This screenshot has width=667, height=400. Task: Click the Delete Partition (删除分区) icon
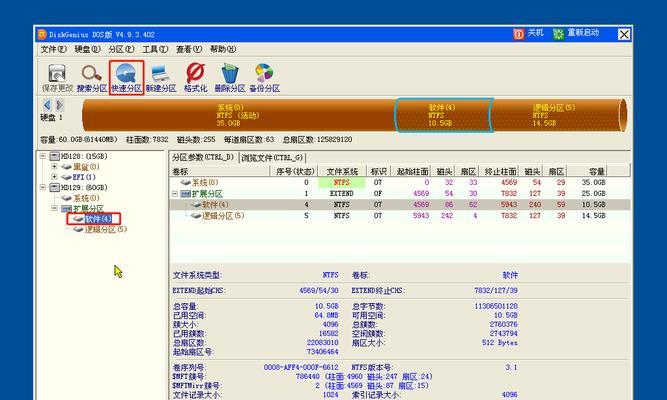(230, 78)
